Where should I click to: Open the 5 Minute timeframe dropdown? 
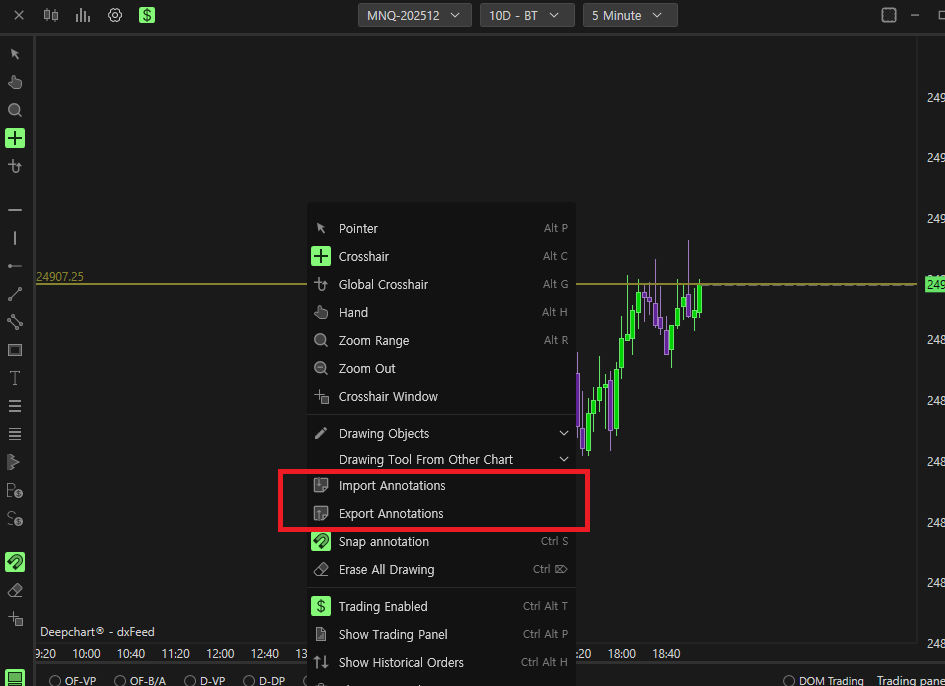coord(630,16)
